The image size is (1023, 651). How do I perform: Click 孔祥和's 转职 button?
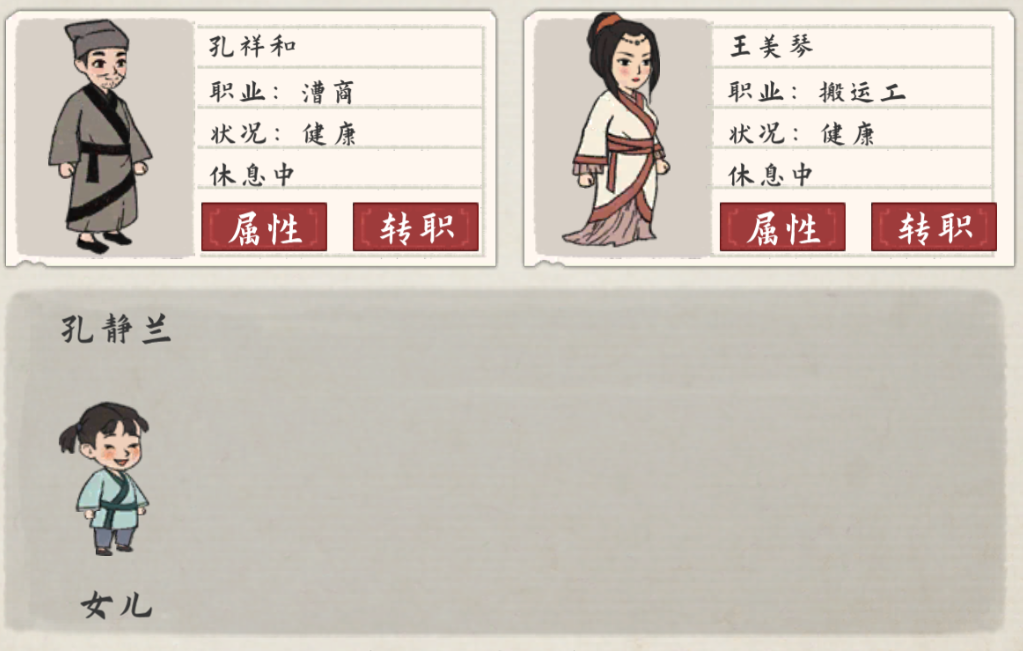tap(416, 227)
